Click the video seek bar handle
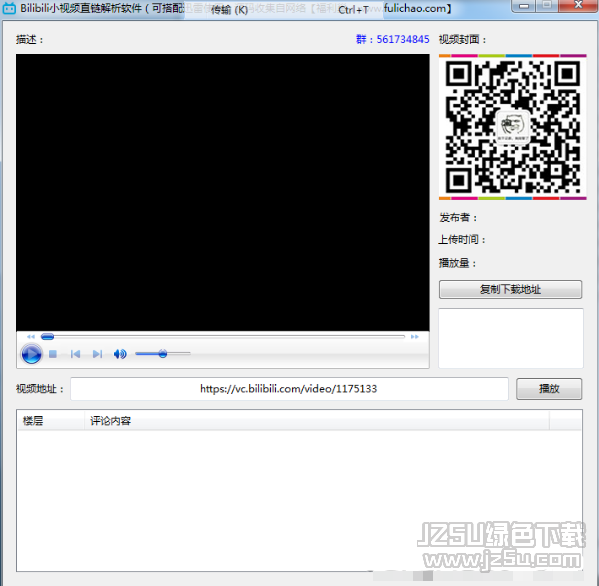 pyautogui.click(x=47, y=337)
